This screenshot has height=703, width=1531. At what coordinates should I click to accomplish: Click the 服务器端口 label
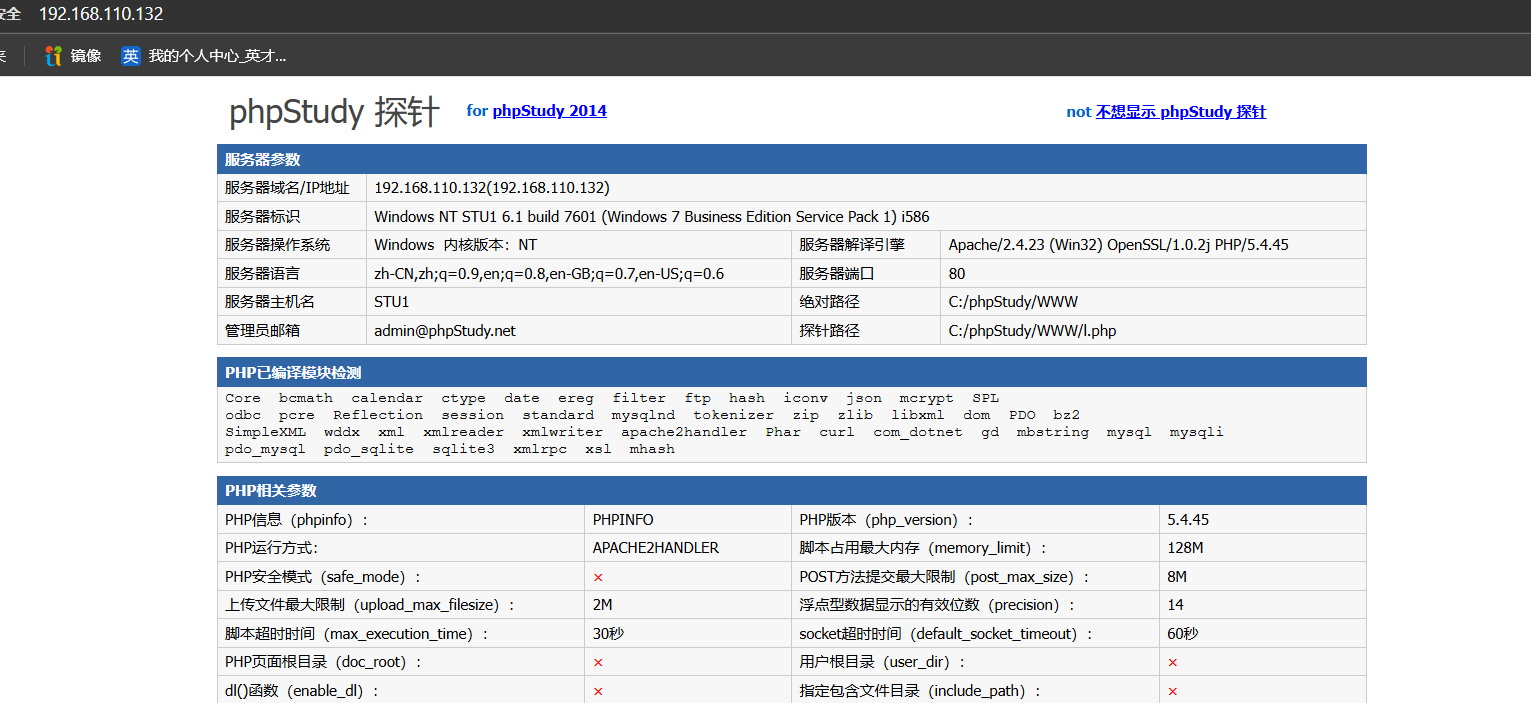[x=836, y=274]
